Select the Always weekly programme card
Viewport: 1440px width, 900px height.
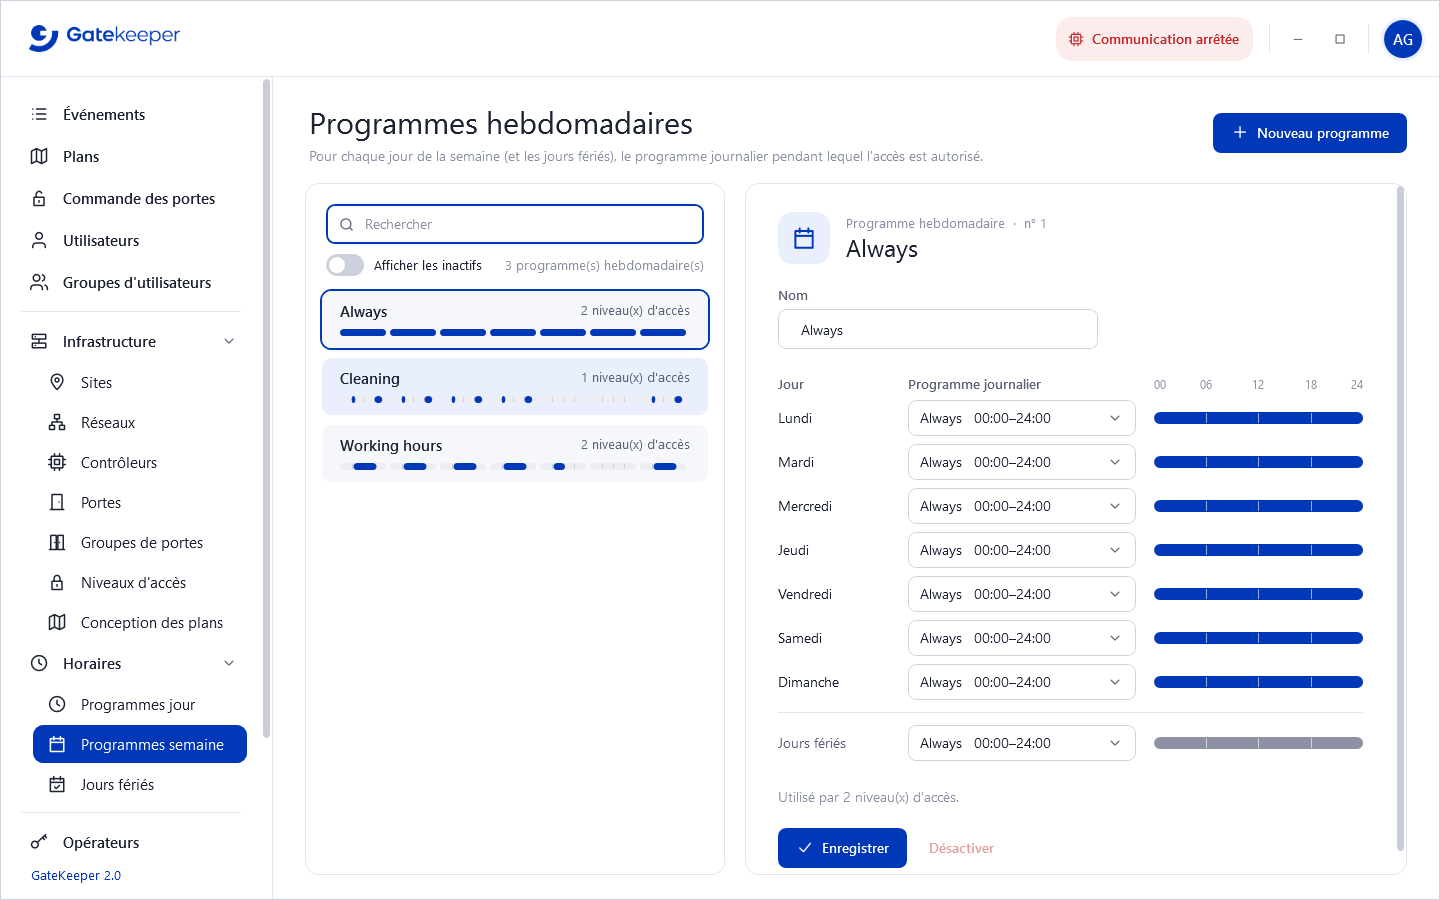click(x=515, y=319)
